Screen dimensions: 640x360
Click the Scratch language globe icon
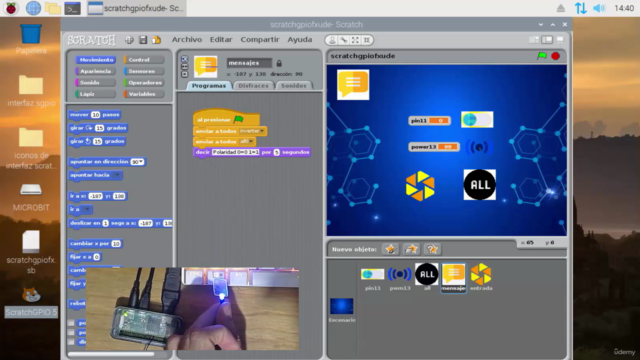129,40
